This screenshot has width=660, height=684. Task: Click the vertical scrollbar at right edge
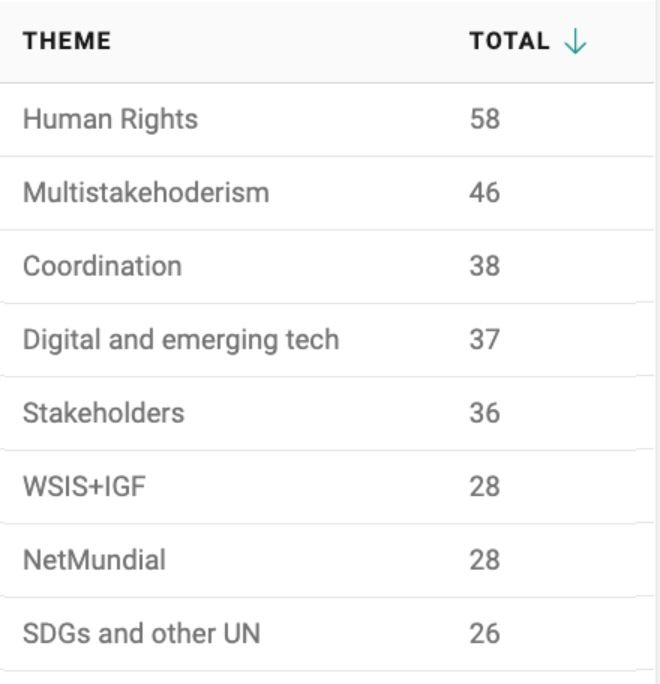(x=657, y=342)
